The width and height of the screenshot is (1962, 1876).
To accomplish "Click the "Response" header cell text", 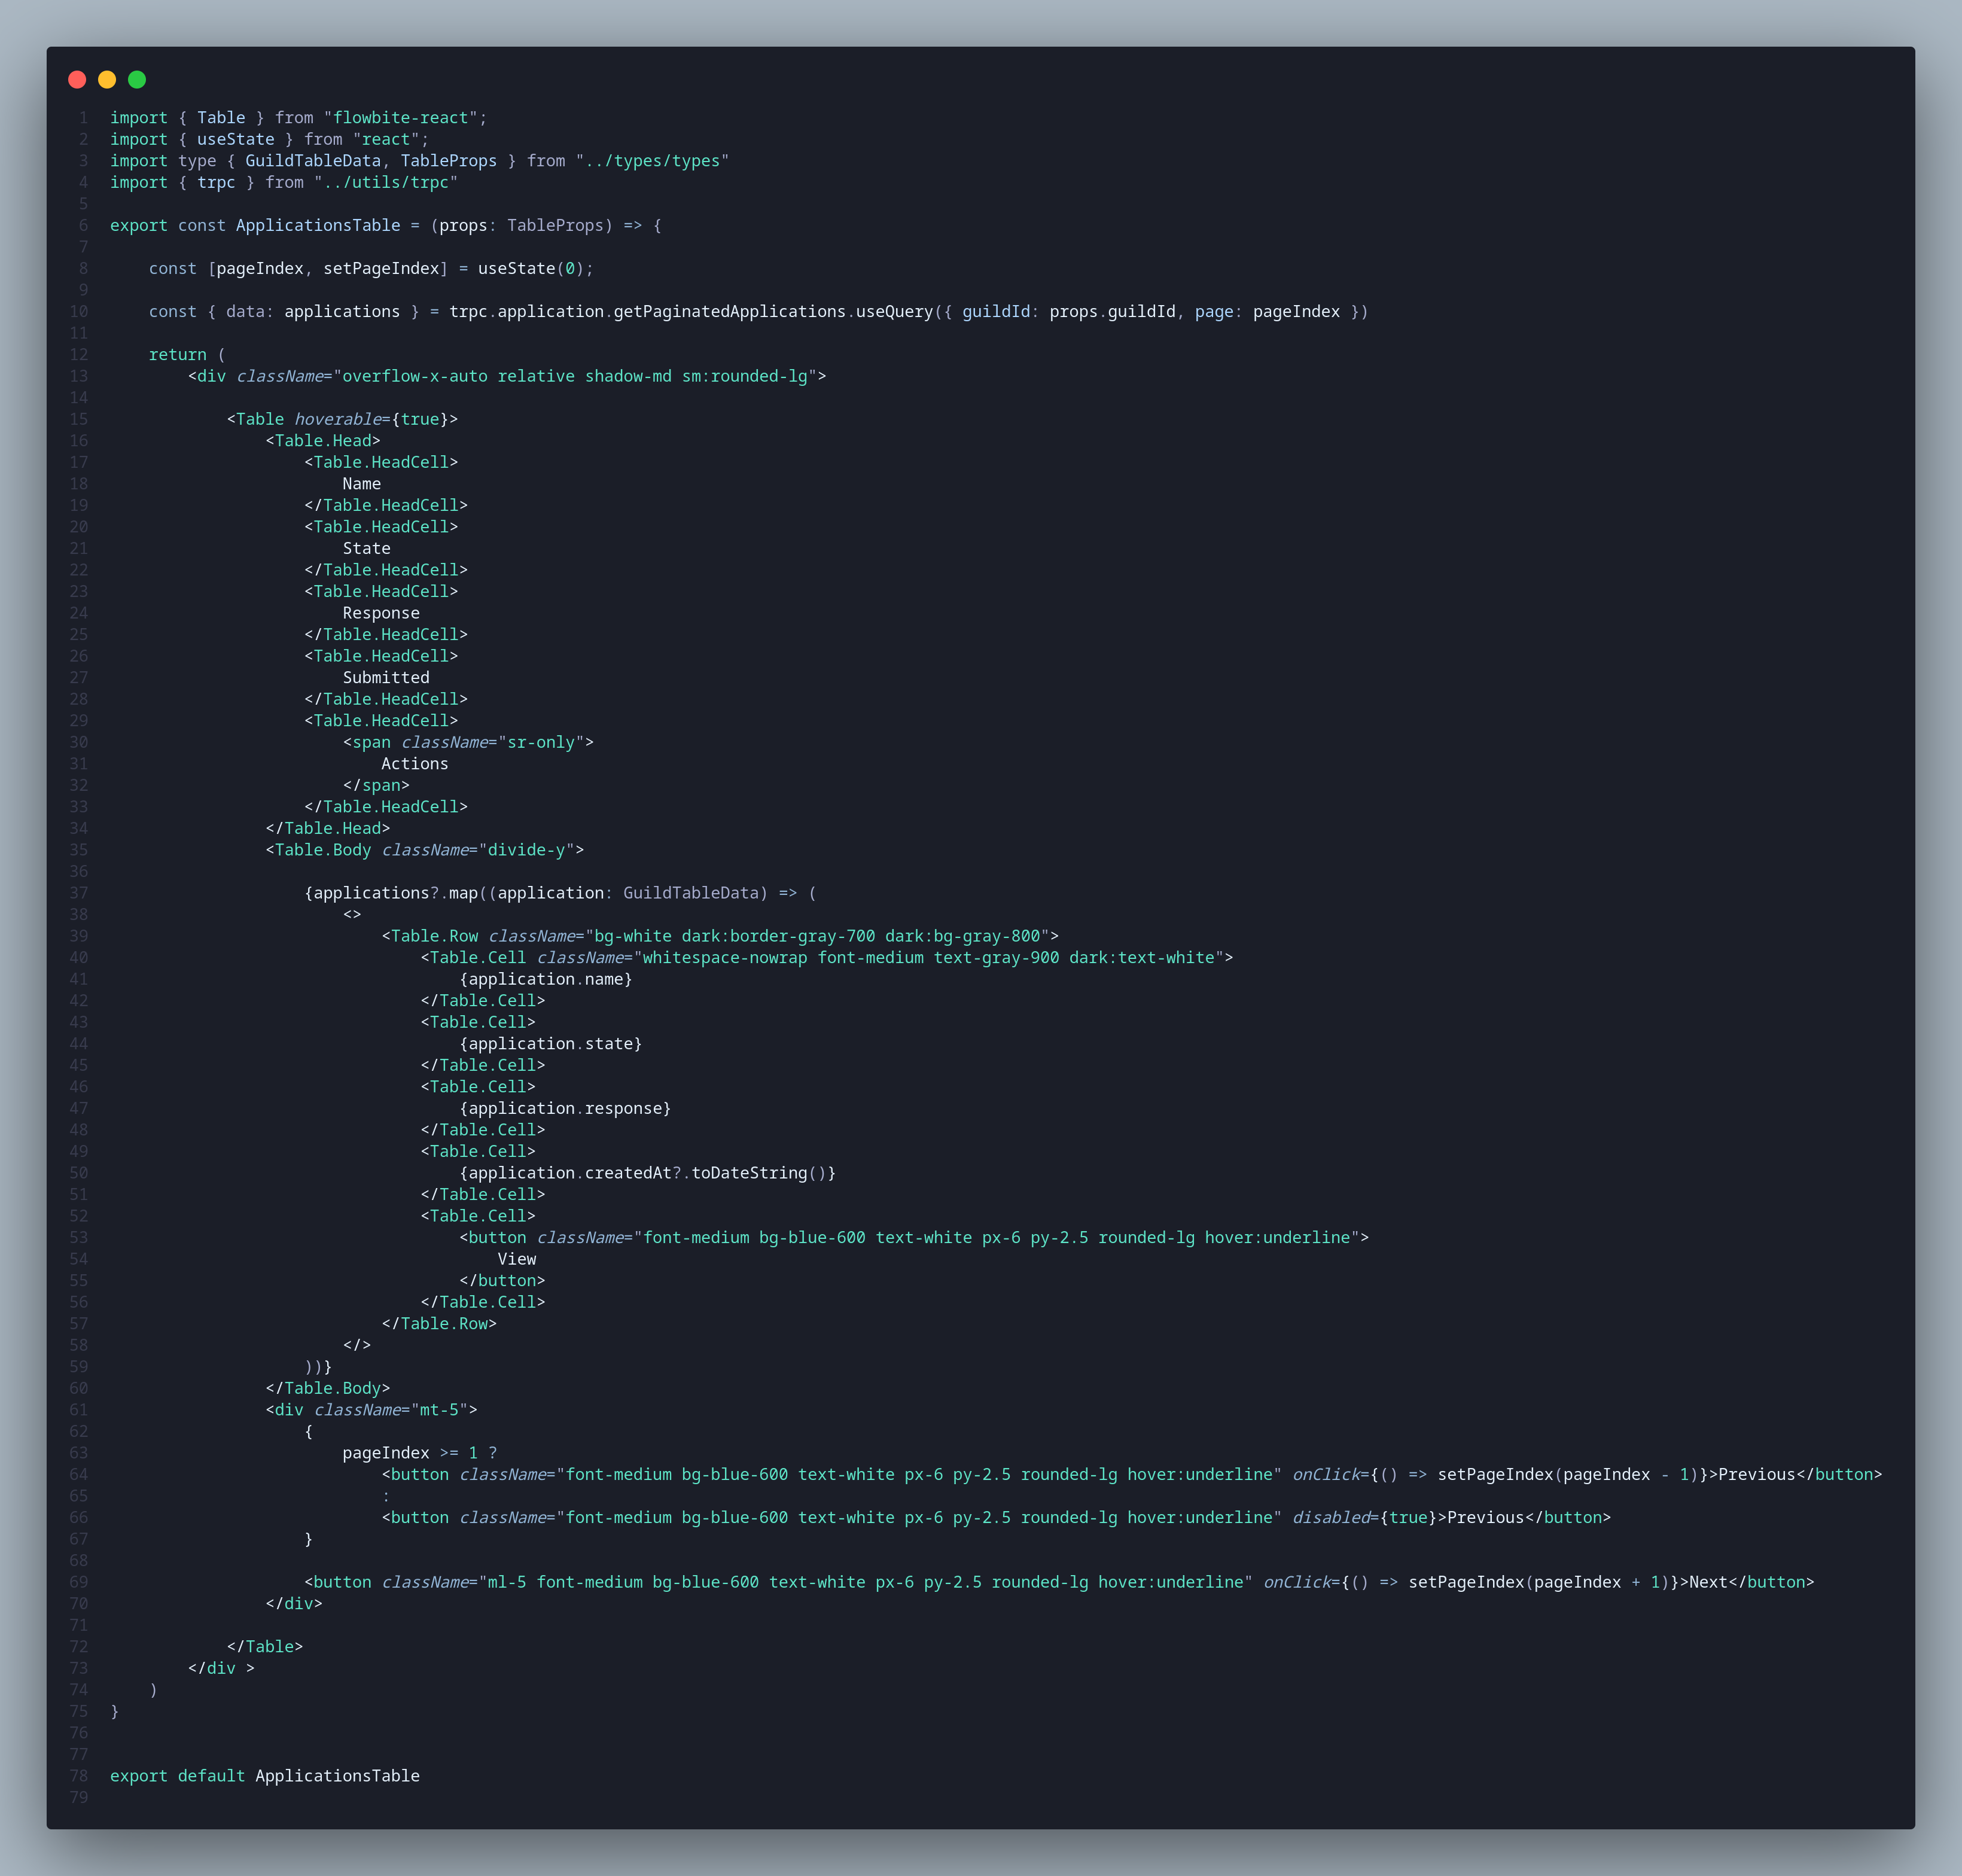I will tap(380, 613).
